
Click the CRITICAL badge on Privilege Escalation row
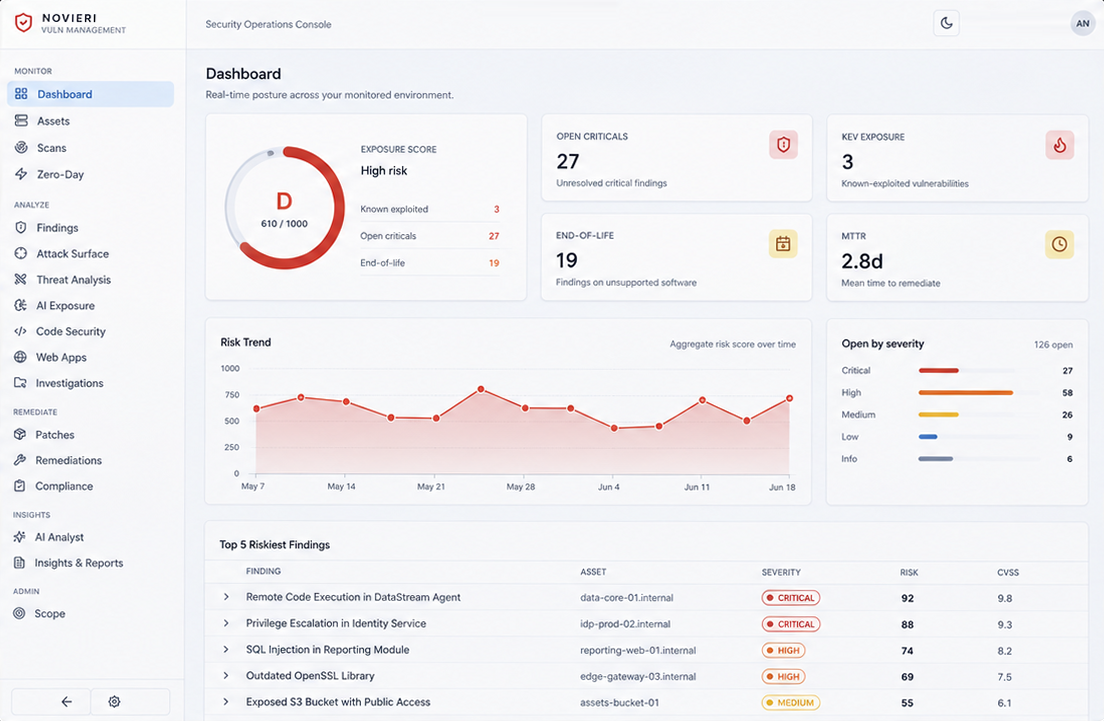coord(791,624)
